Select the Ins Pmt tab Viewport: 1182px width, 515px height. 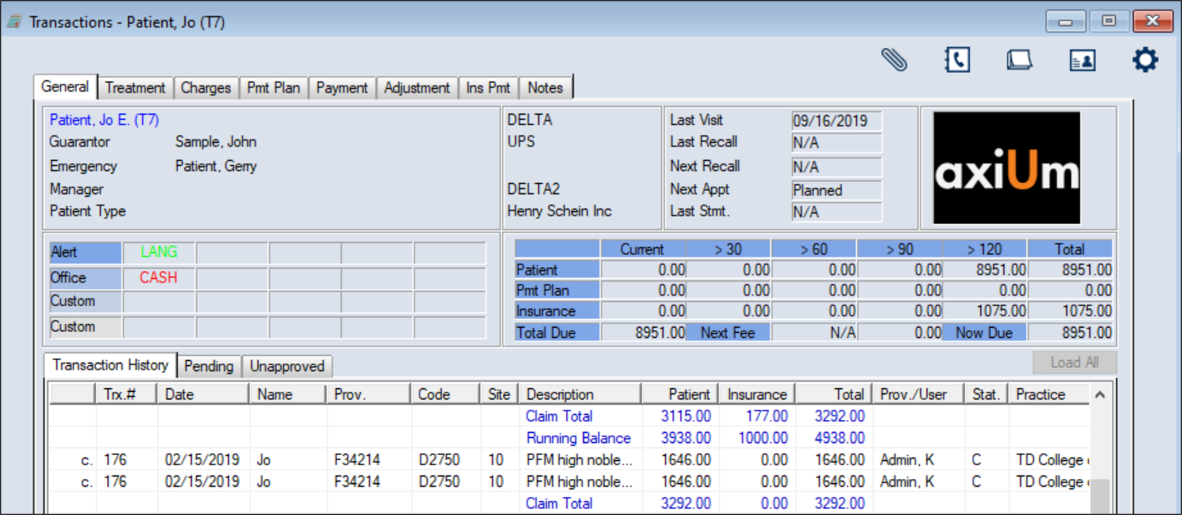488,88
